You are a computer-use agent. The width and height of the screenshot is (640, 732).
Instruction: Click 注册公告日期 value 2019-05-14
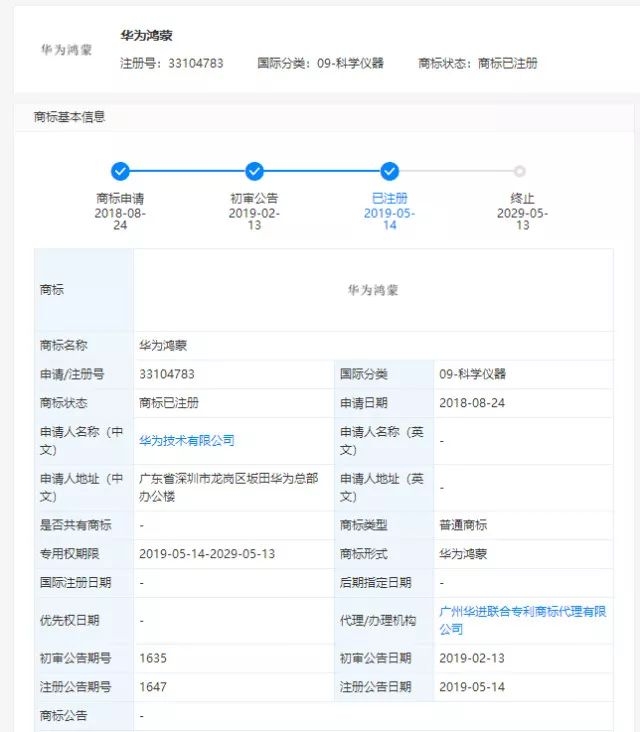[x=472, y=687]
